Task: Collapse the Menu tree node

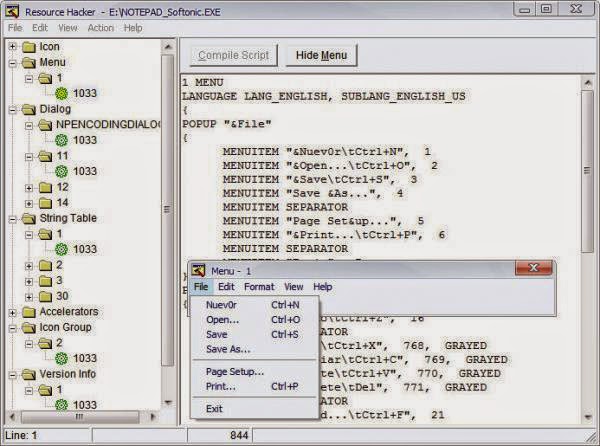Action: point(13,63)
